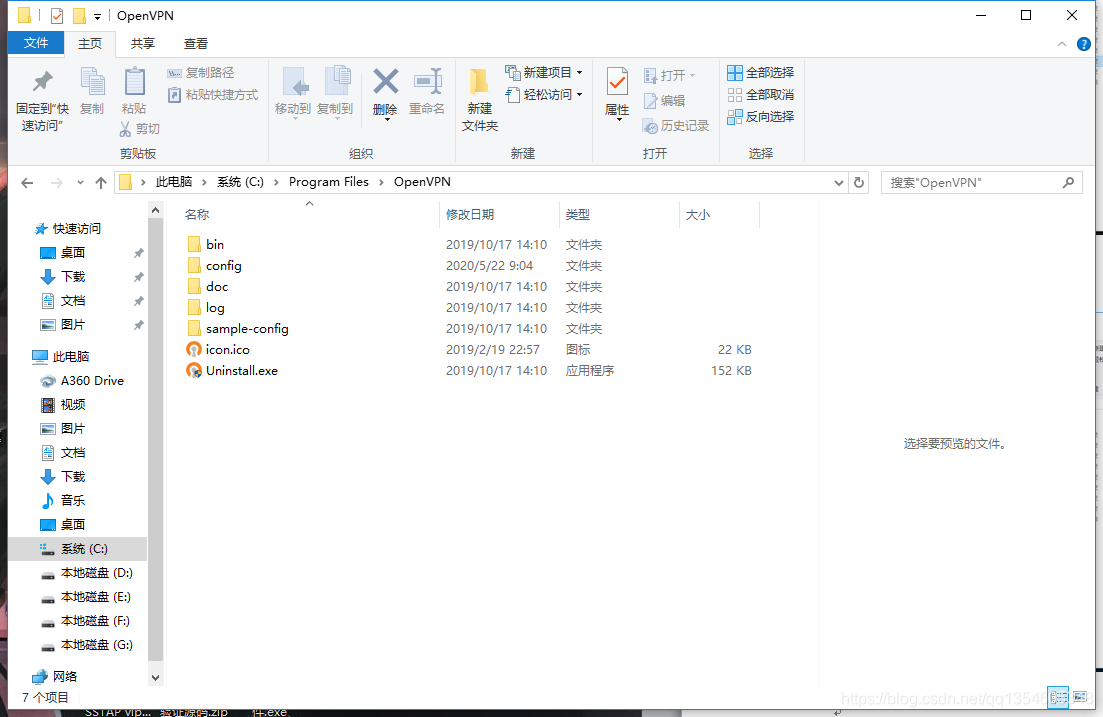Click the 剪切 scissors icon
1103x717 pixels.
pos(125,129)
